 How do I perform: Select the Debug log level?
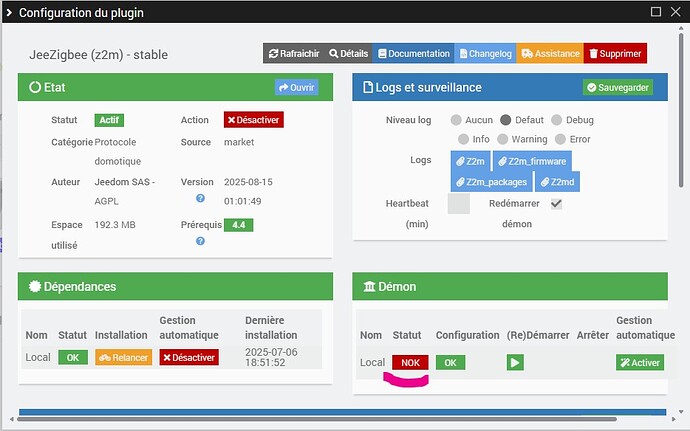(x=557, y=120)
